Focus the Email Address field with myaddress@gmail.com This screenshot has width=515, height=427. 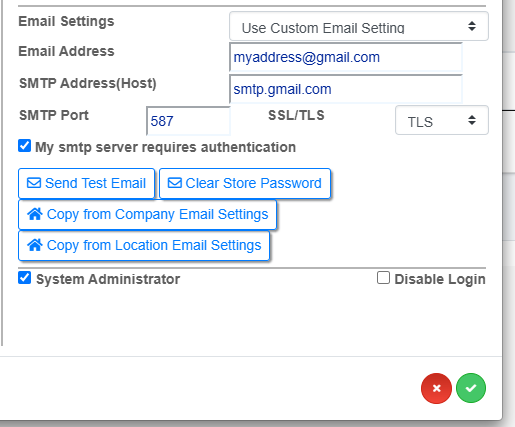(x=346, y=57)
